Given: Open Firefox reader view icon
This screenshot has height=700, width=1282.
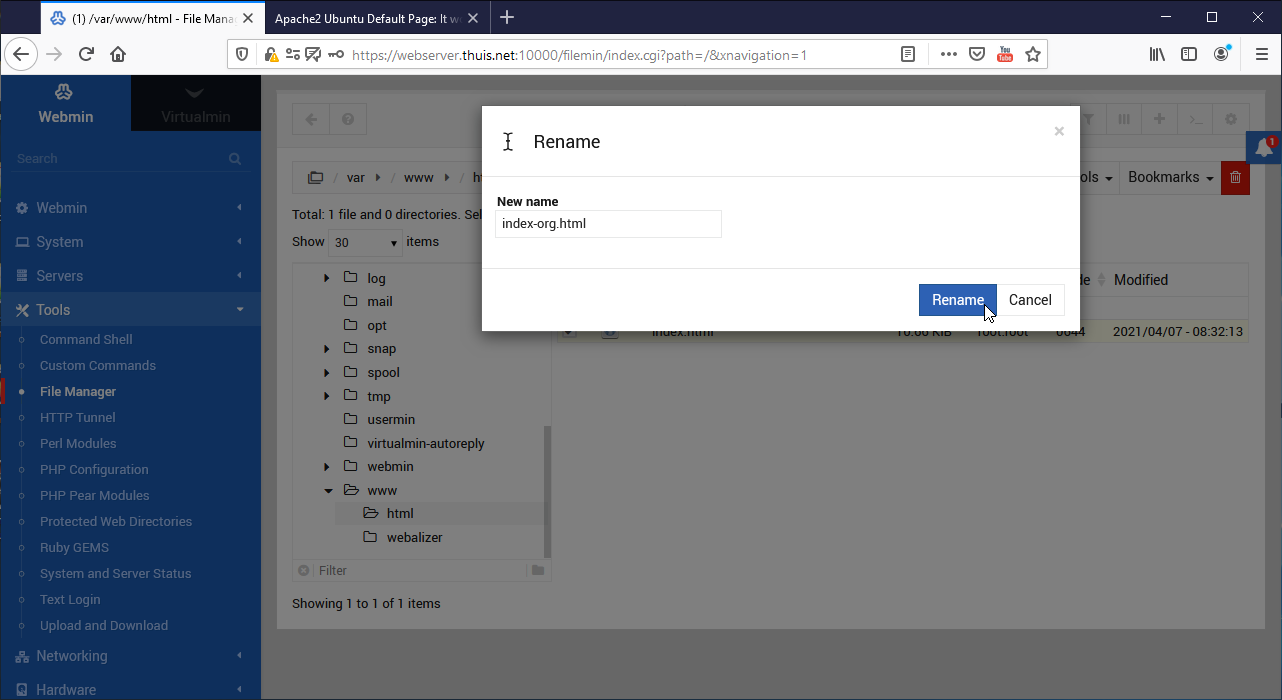Looking at the screenshot, I should [x=908, y=55].
